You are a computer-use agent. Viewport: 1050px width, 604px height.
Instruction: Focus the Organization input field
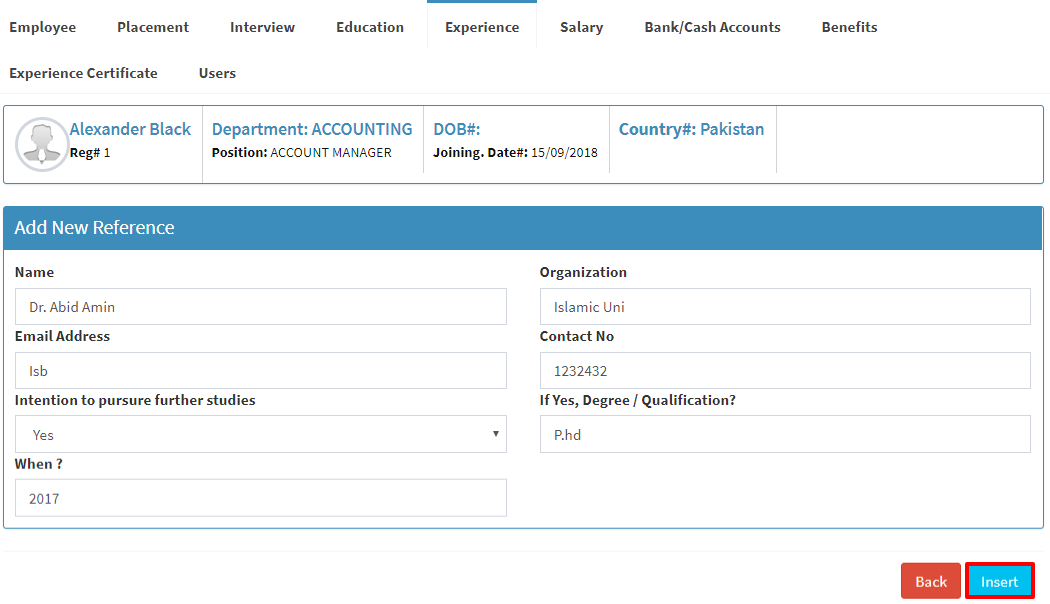point(785,307)
